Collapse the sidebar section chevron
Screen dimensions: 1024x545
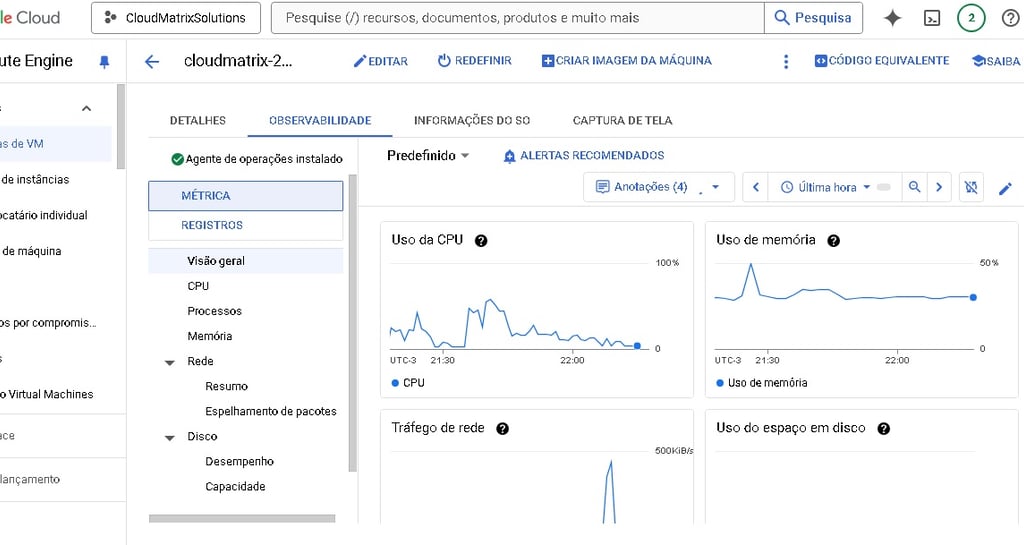(x=86, y=108)
